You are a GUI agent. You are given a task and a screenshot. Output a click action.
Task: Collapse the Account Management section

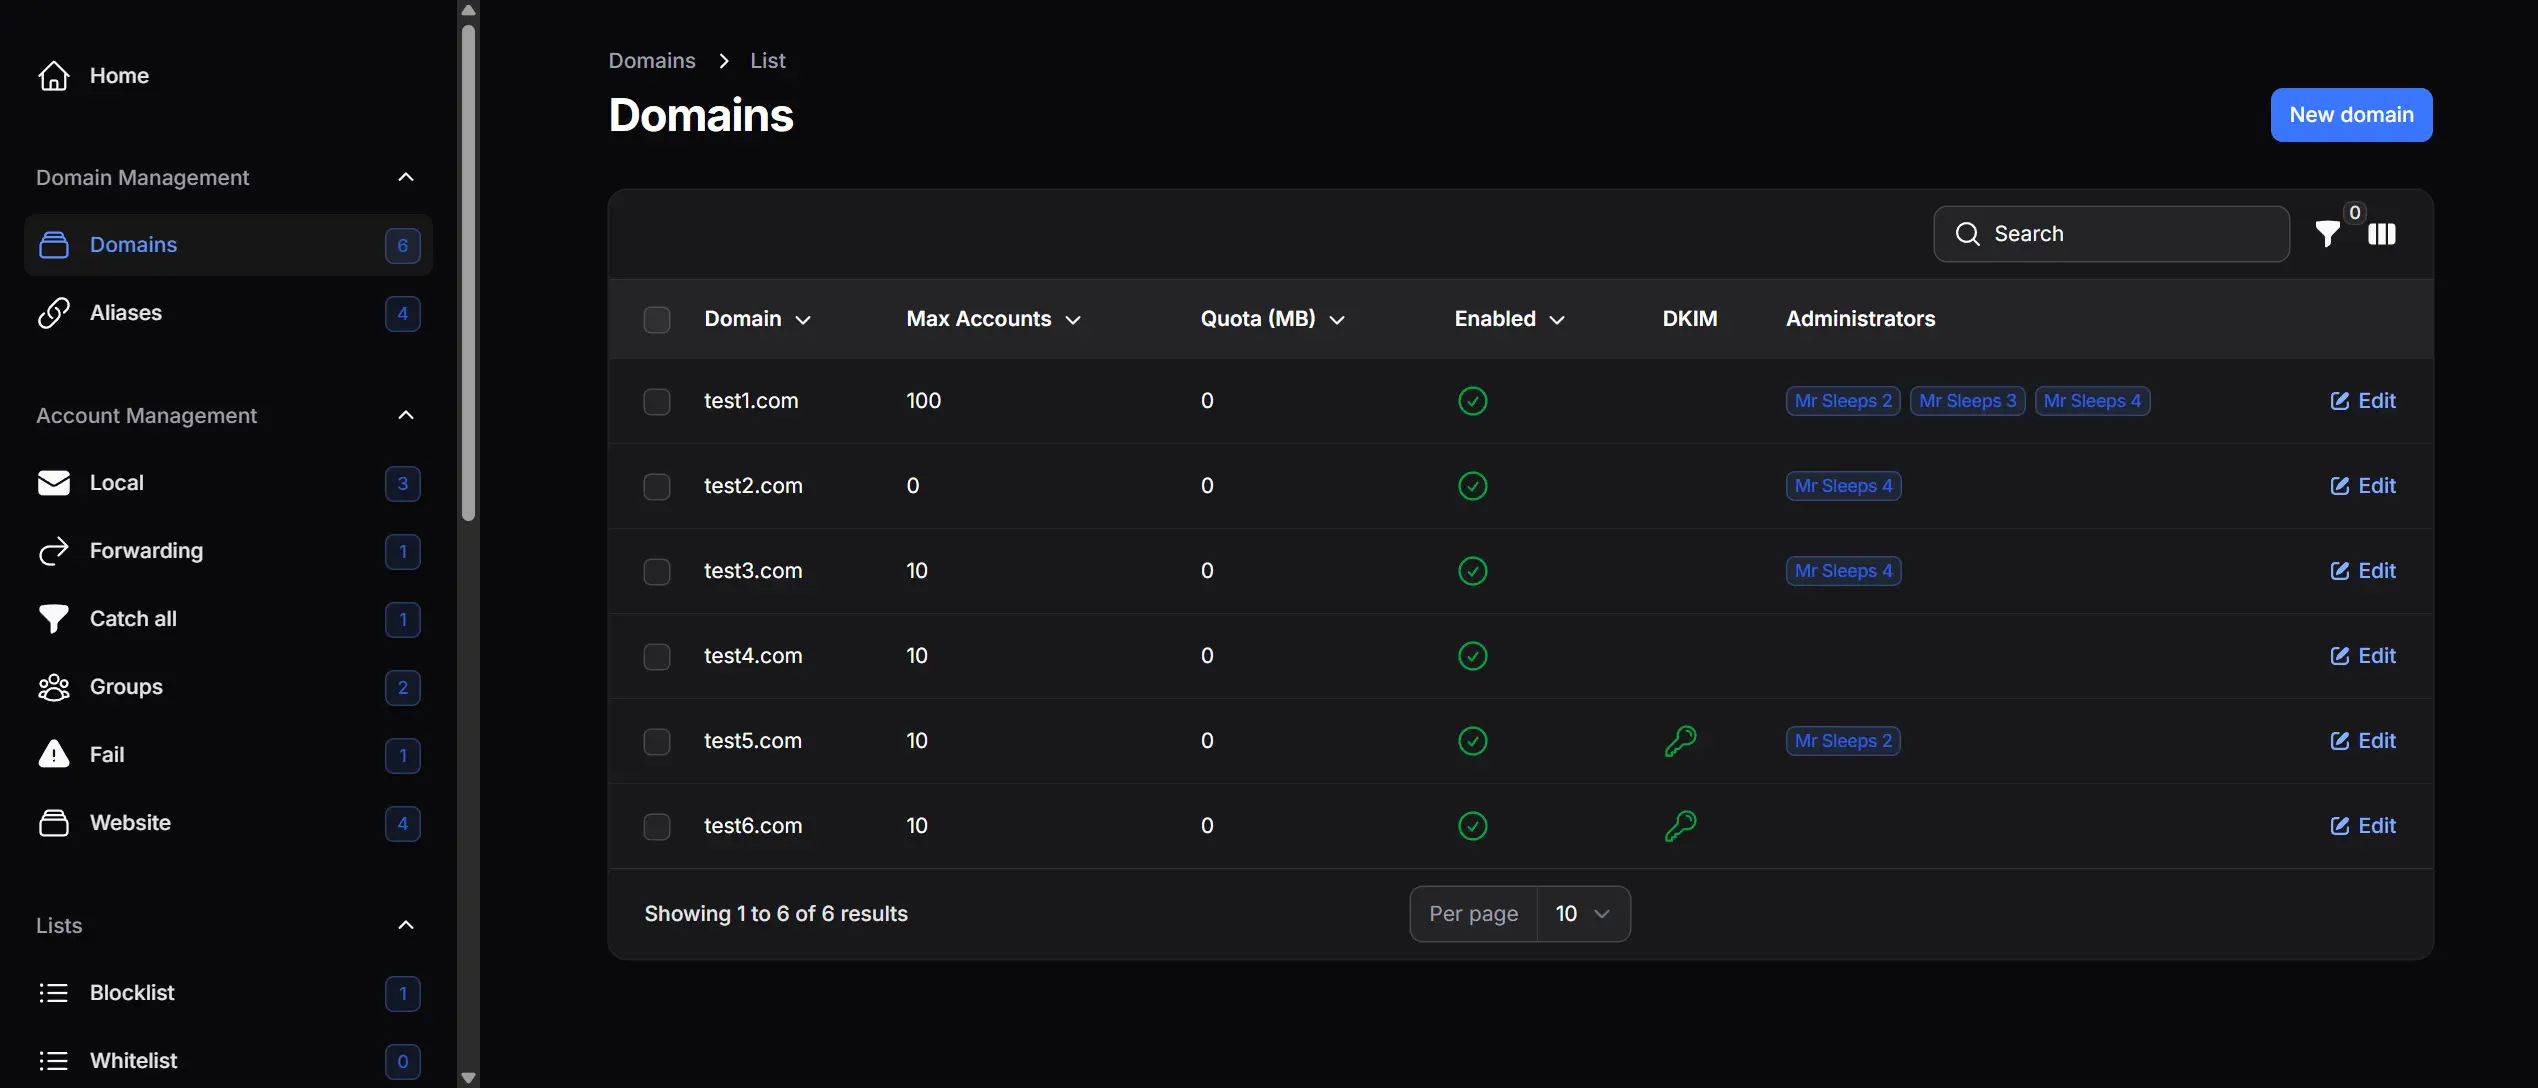(x=406, y=415)
